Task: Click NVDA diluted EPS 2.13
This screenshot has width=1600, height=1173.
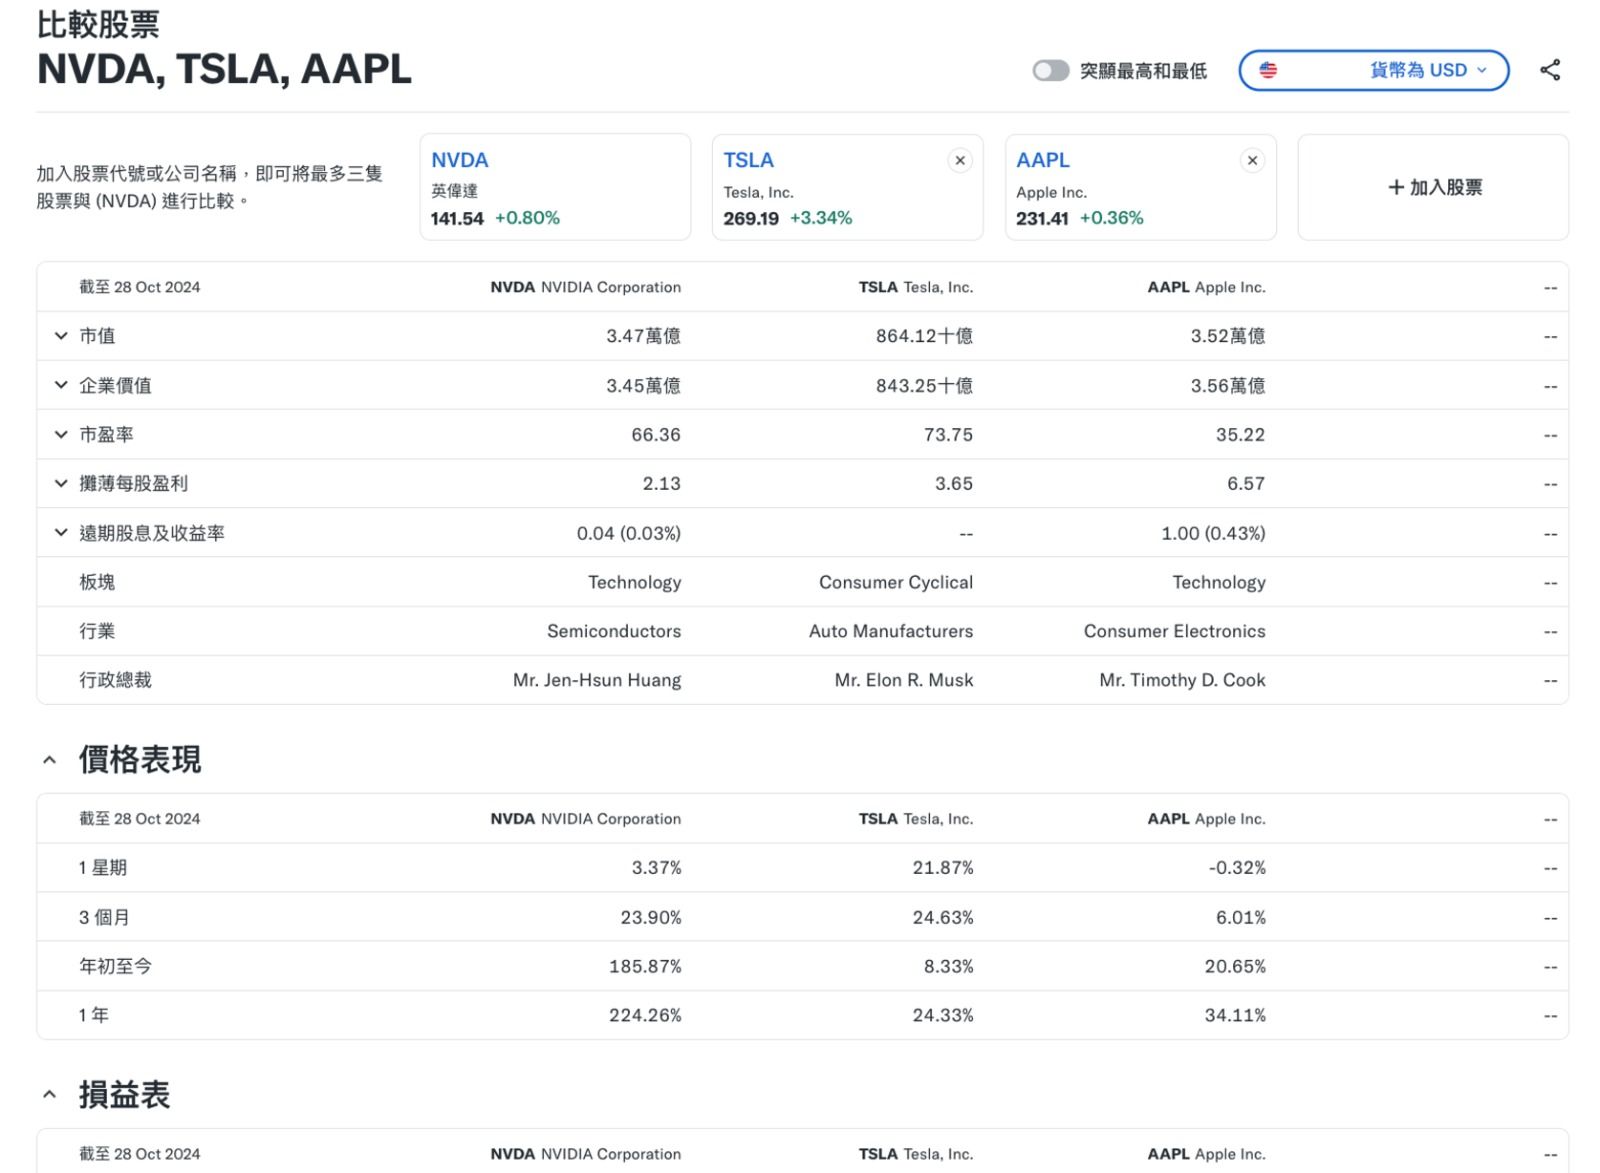Action: pyautogui.click(x=661, y=483)
